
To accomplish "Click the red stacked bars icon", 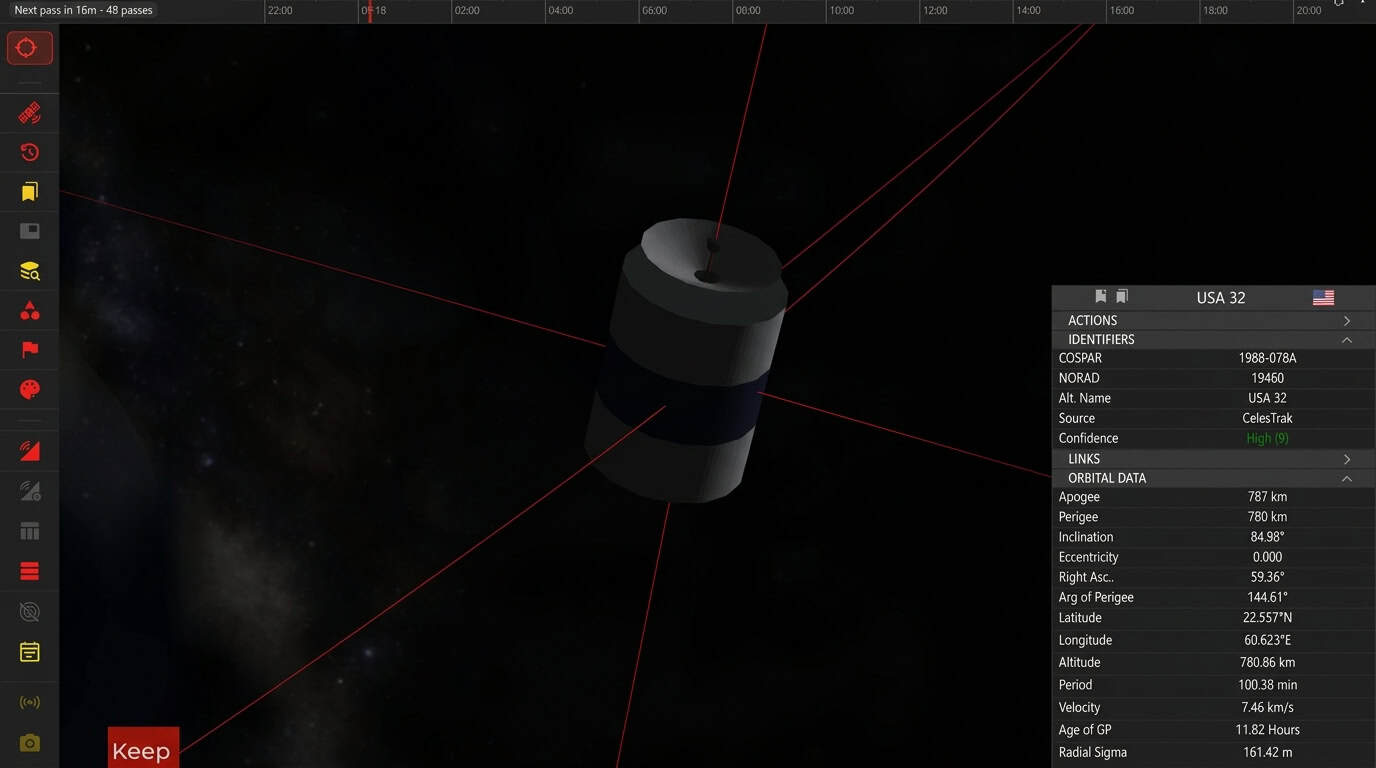I will tap(30, 571).
